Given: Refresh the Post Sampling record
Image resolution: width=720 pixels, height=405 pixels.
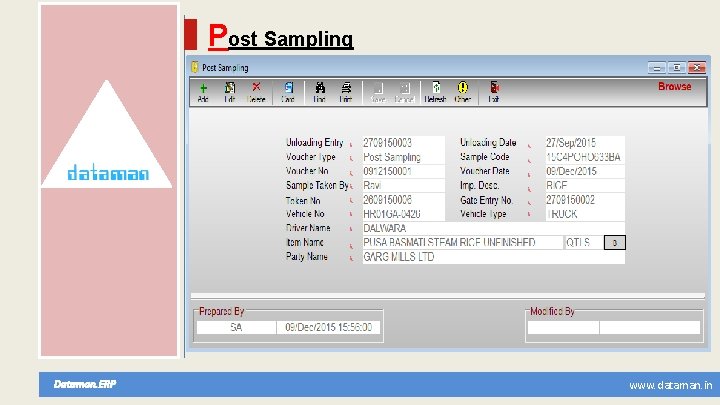Looking at the screenshot, I should click(435, 92).
